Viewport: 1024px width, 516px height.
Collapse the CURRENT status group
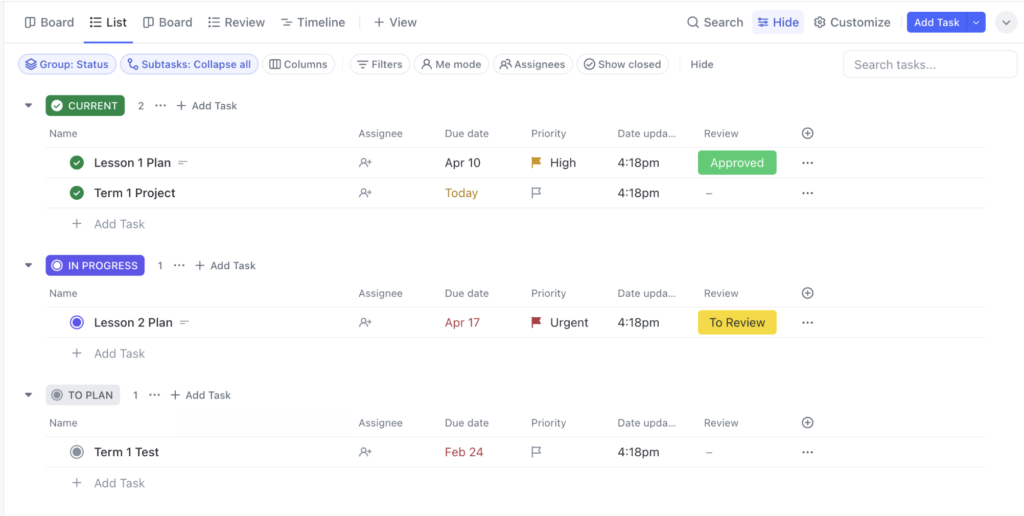29,106
